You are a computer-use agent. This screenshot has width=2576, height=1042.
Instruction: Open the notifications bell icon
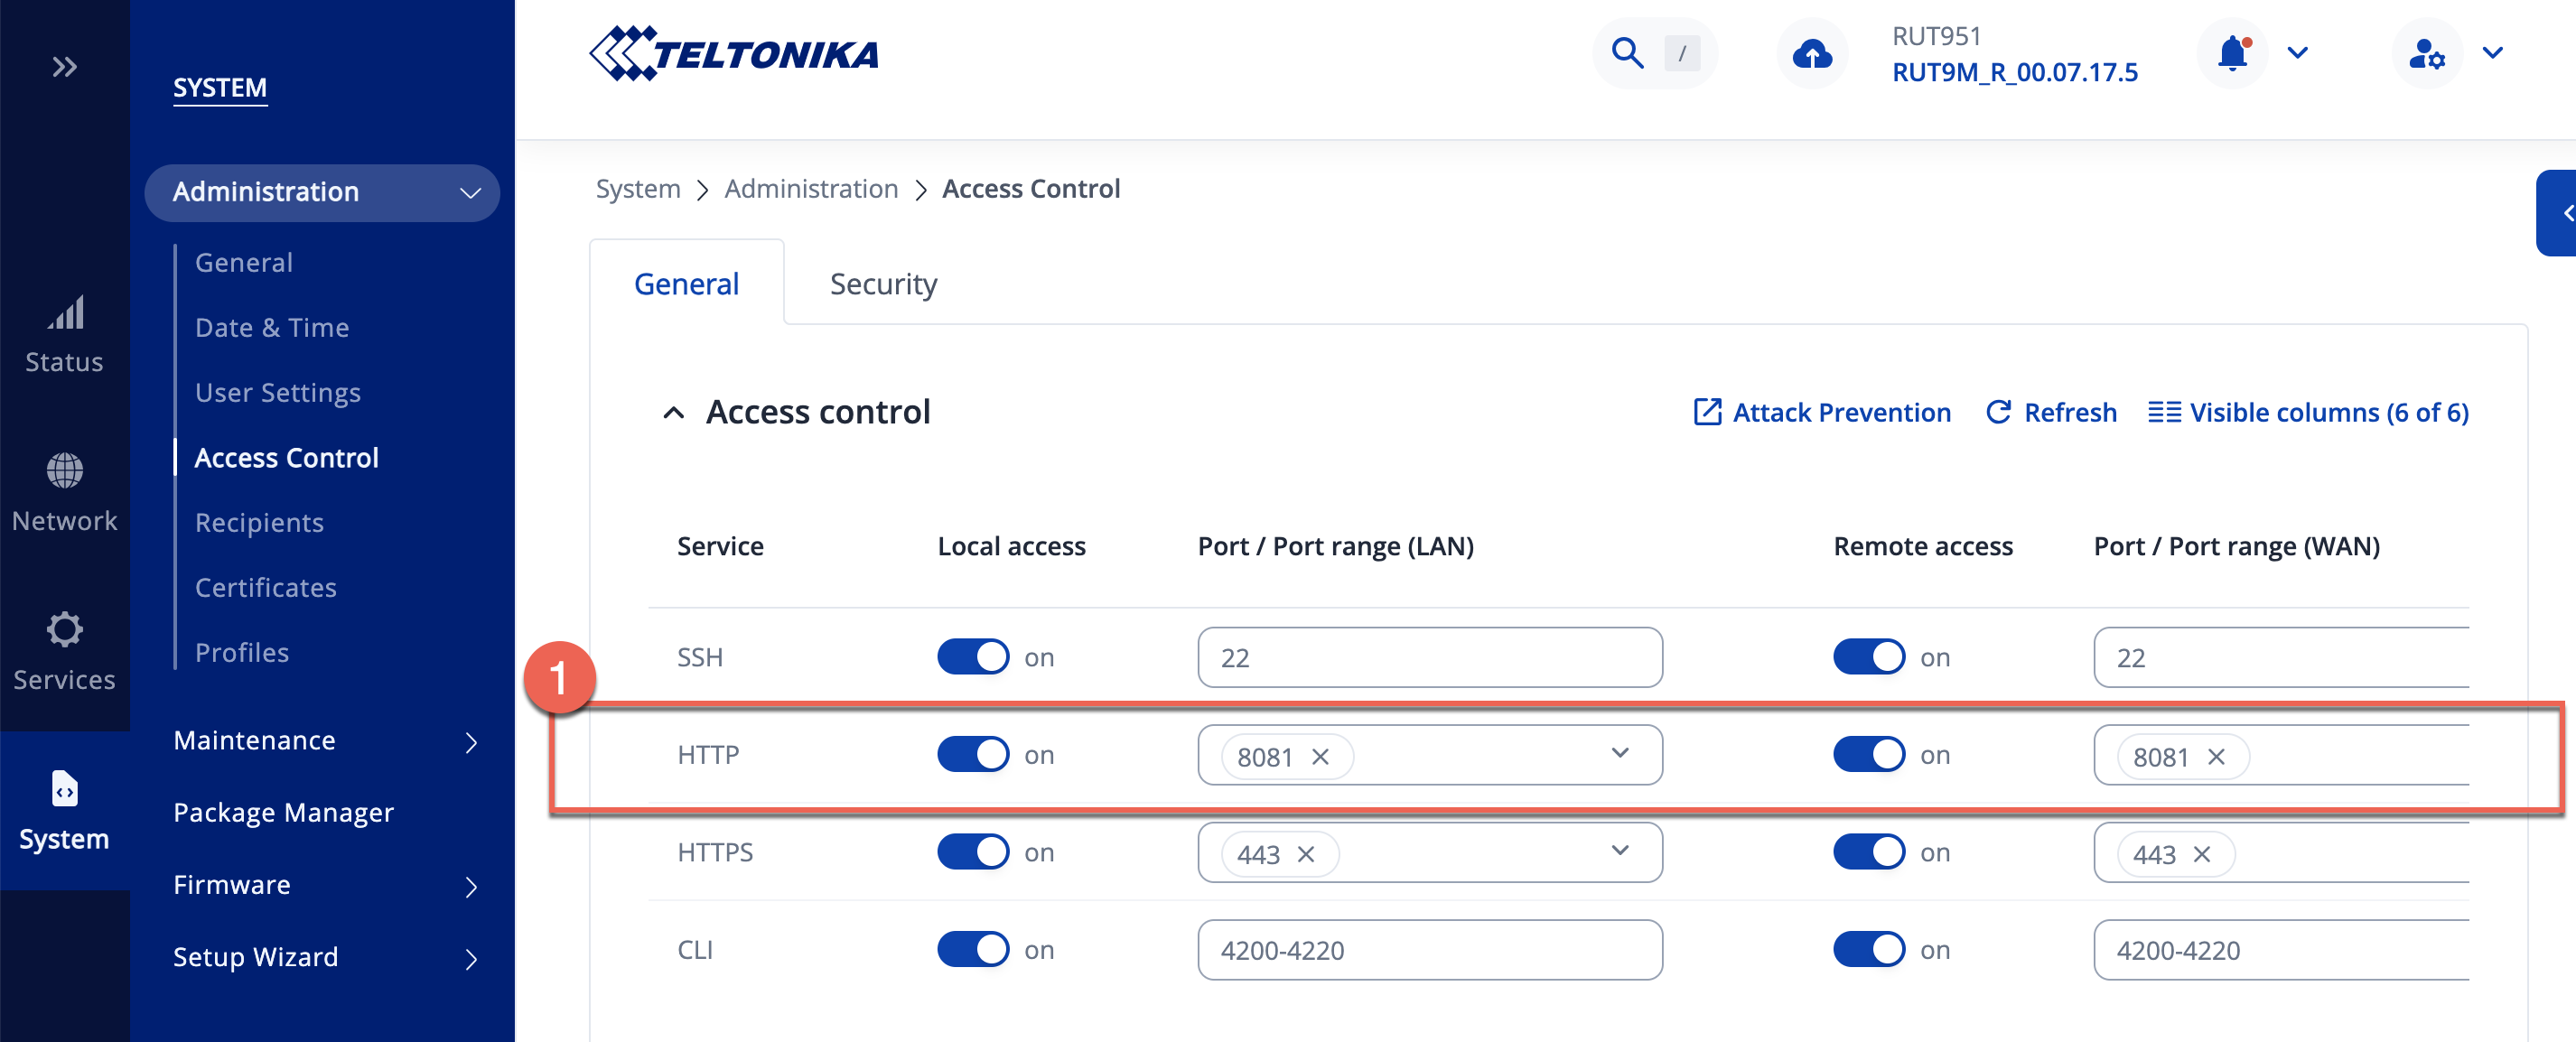click(x=2232, y=53)
